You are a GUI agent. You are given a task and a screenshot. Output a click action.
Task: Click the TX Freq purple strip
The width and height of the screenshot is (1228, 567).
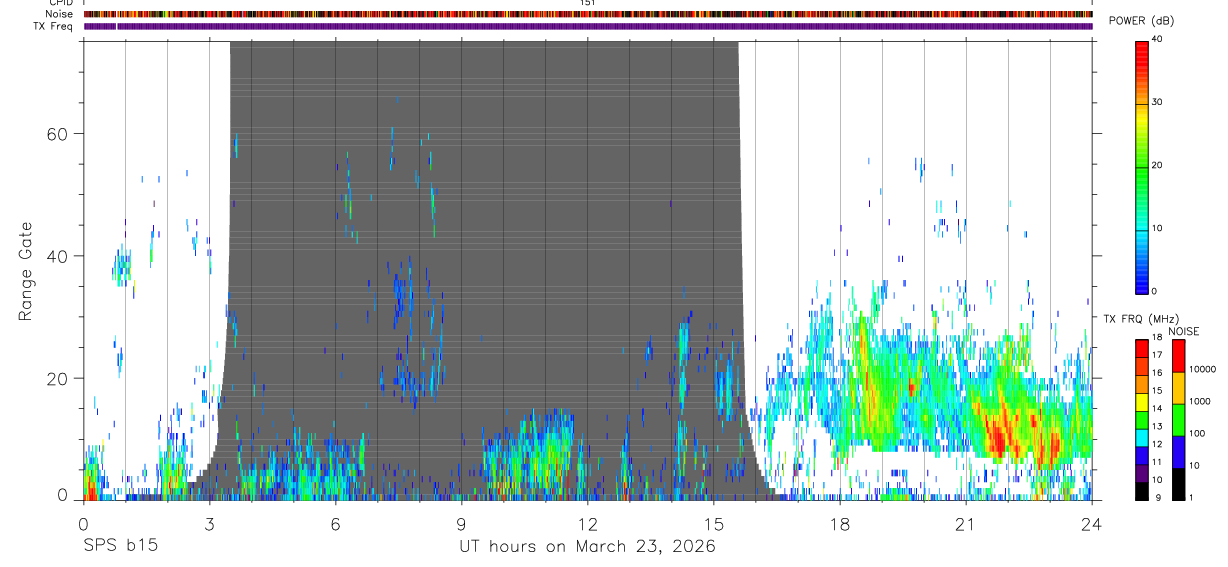[588, 26]
